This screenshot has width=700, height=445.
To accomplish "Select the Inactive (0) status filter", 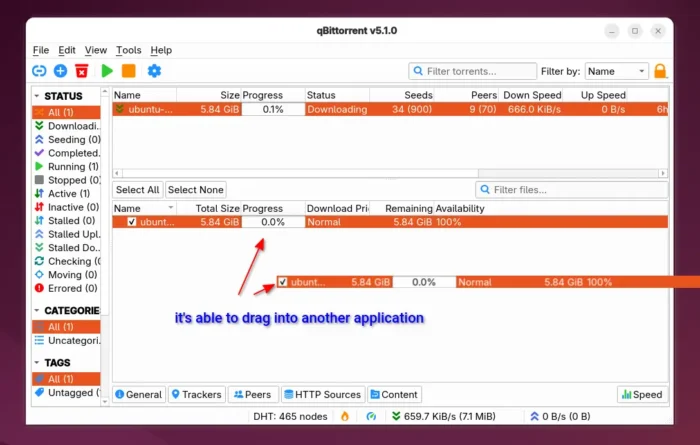I will pos(67,207).
